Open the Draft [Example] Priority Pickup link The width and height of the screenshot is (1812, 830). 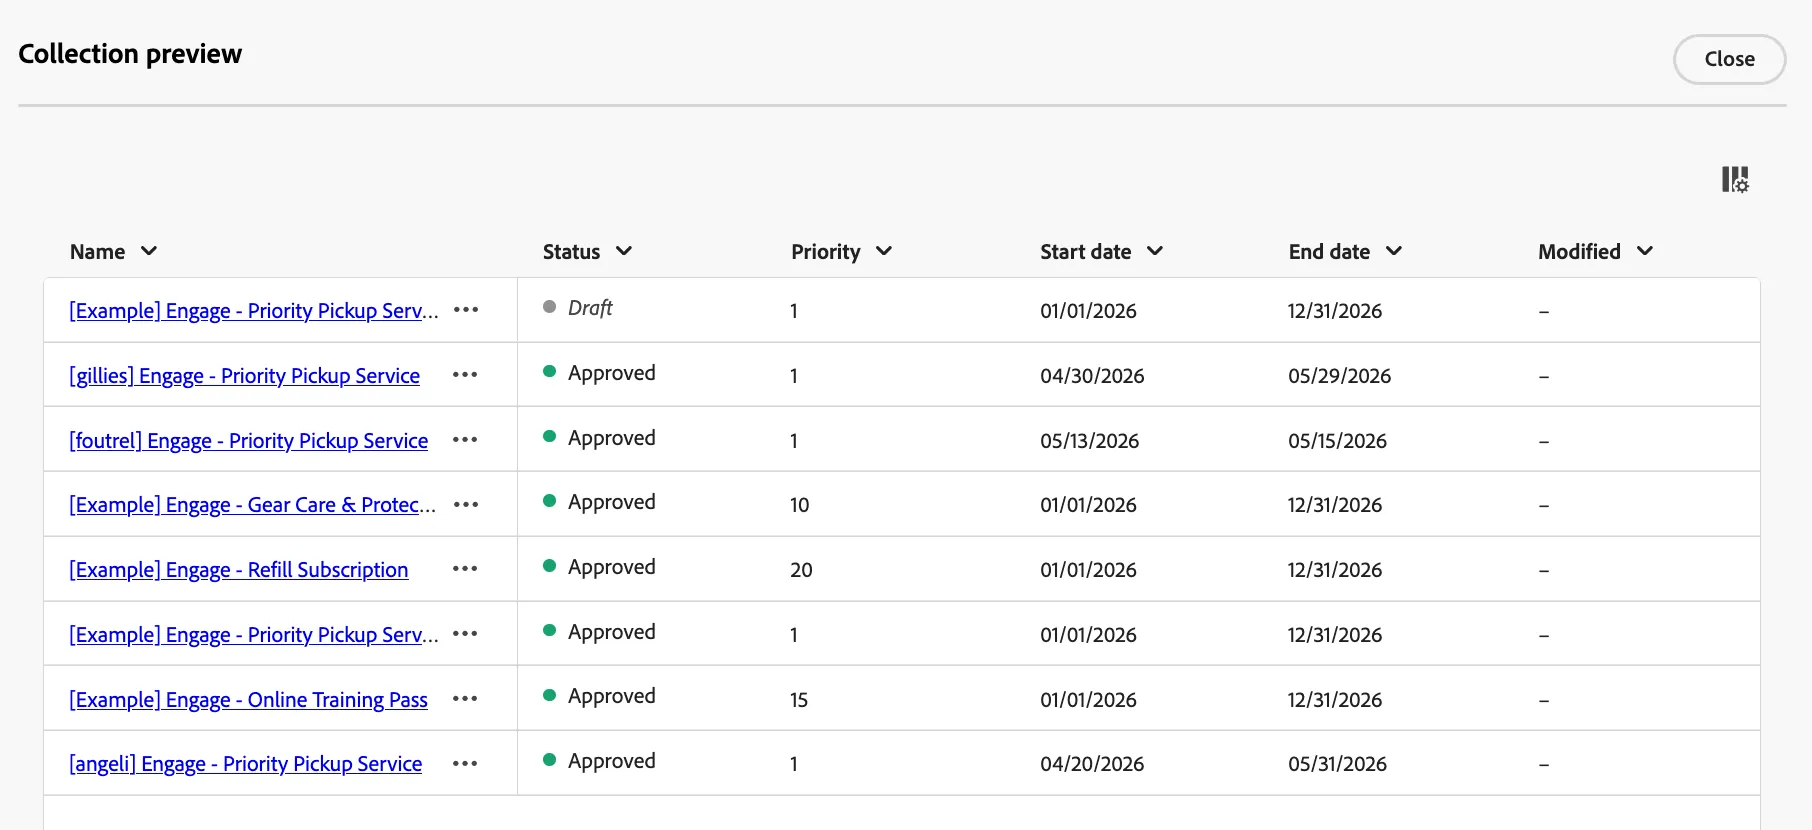pyautogui.click(x=254, y=311)
